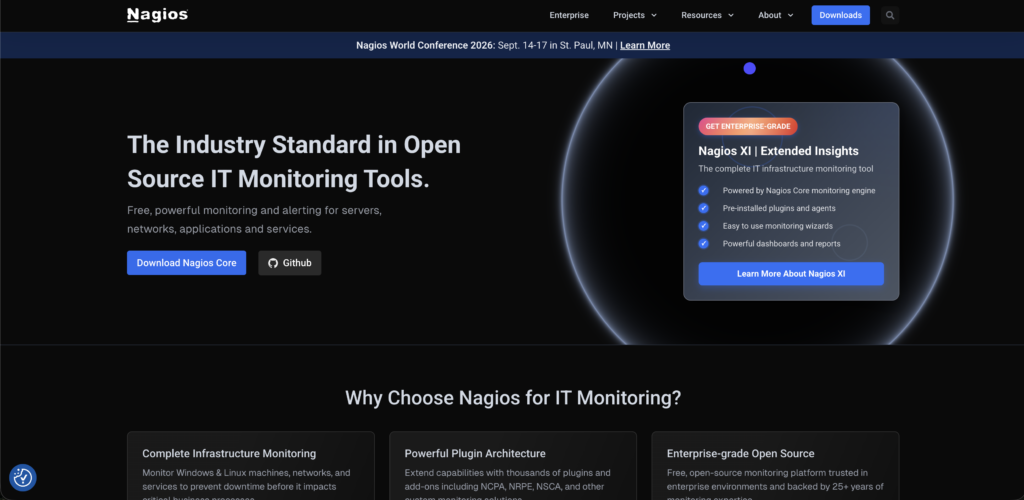Click The Industry Standard hero headline
1024x500 pixels.
pos(294,162)
